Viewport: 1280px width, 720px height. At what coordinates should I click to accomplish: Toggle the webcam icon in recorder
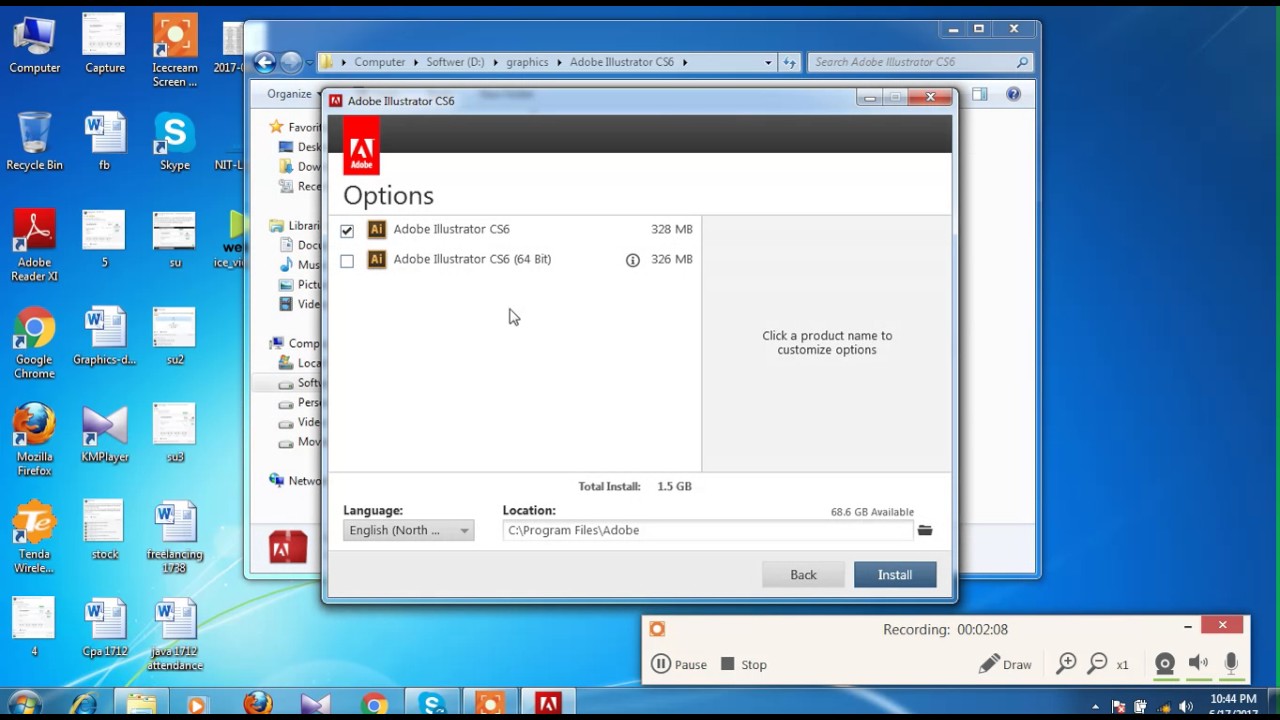1164,664
